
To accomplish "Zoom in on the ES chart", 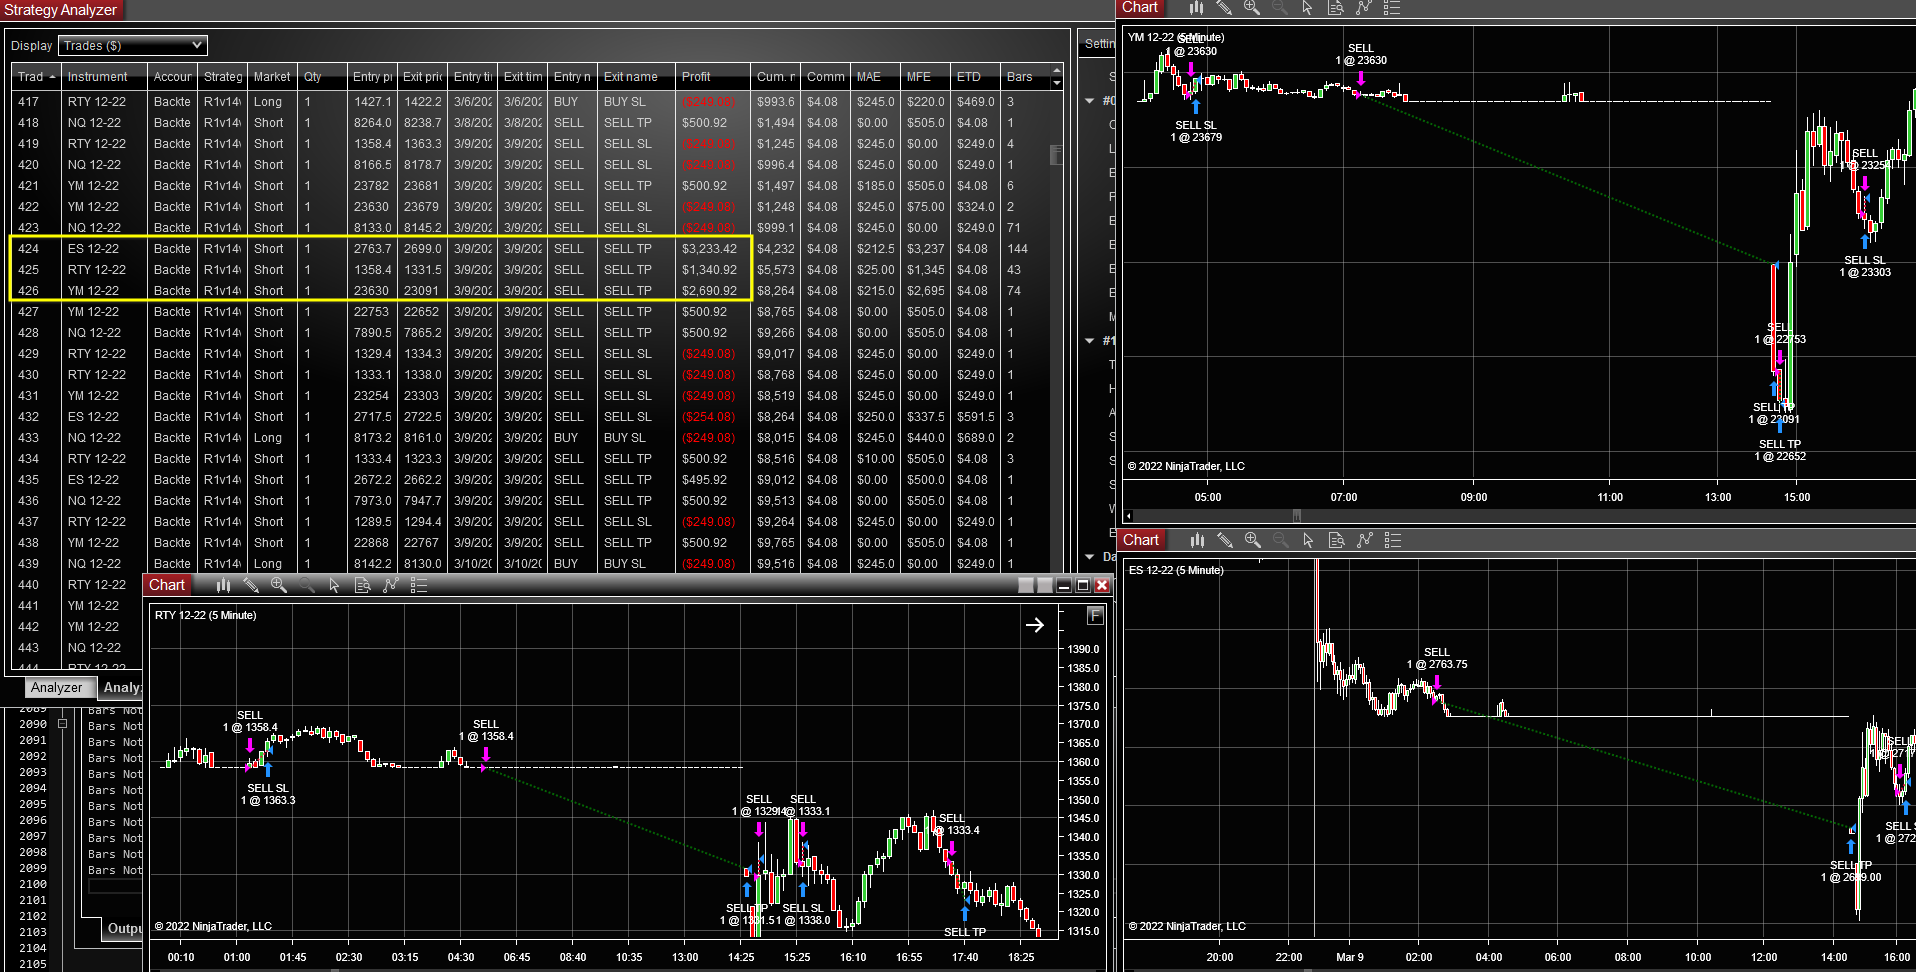I will 1253,540.
